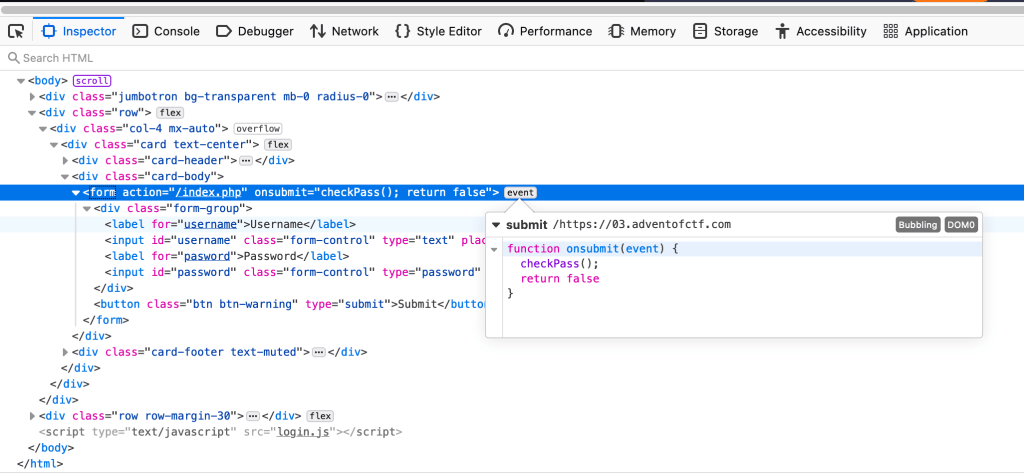
Task: Toggle the event badge on the form element
Action: pyautogui.click(x=520, y=192)
